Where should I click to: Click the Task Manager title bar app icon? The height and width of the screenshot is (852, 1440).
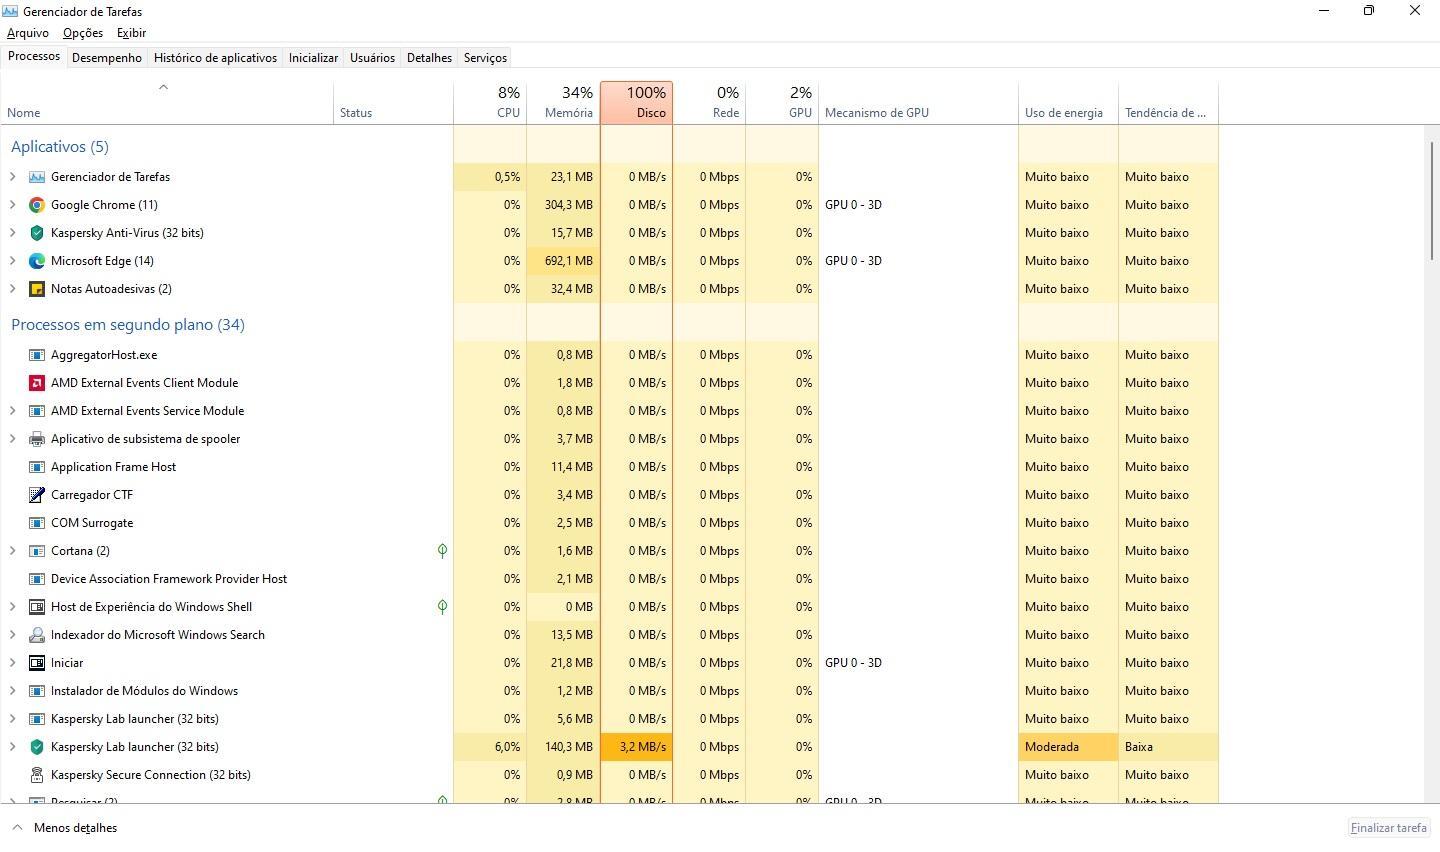coord(11,11)
